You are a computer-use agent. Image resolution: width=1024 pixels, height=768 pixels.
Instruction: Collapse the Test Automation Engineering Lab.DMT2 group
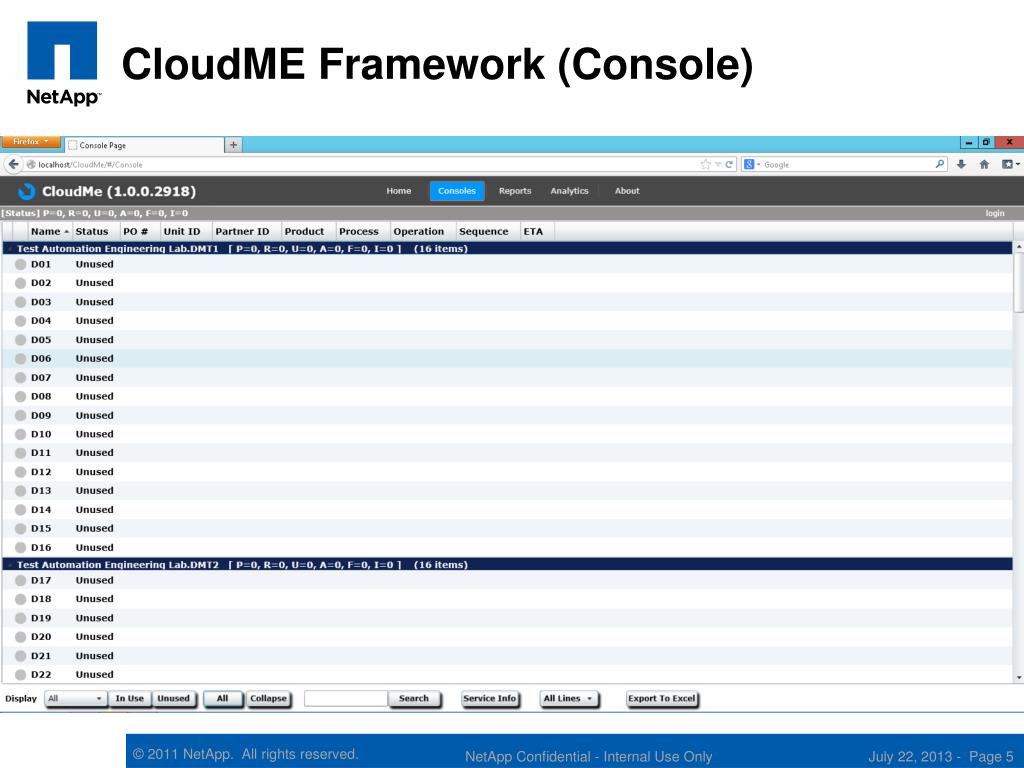(x=10, y=565)
